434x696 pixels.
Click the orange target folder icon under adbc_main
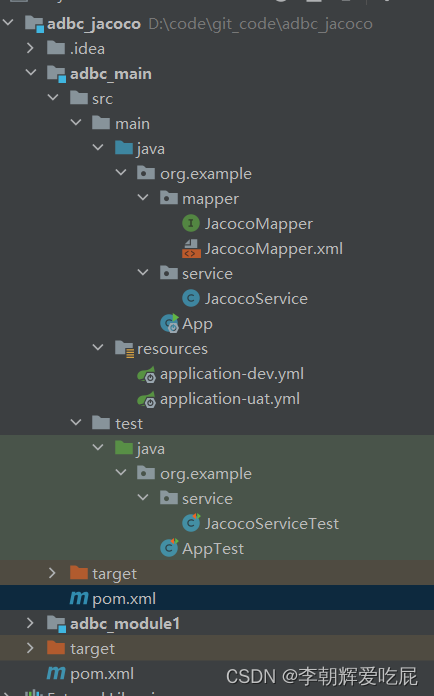coord(79,573)
